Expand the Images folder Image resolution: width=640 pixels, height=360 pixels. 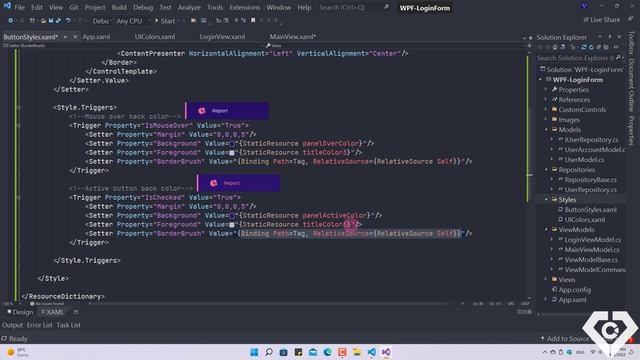point(546,120)
